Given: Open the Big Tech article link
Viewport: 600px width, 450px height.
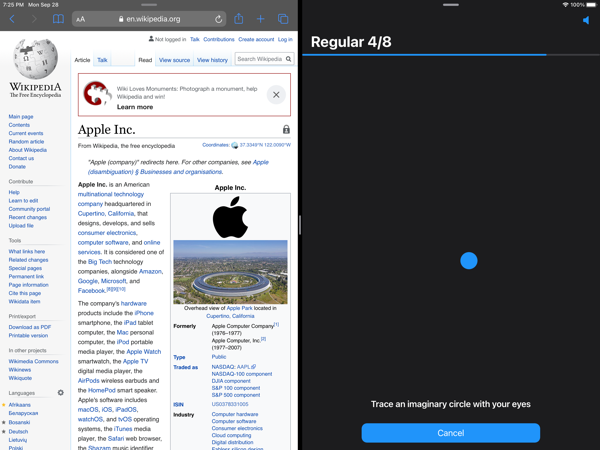Looking at the screenshot, I should 100,262.
